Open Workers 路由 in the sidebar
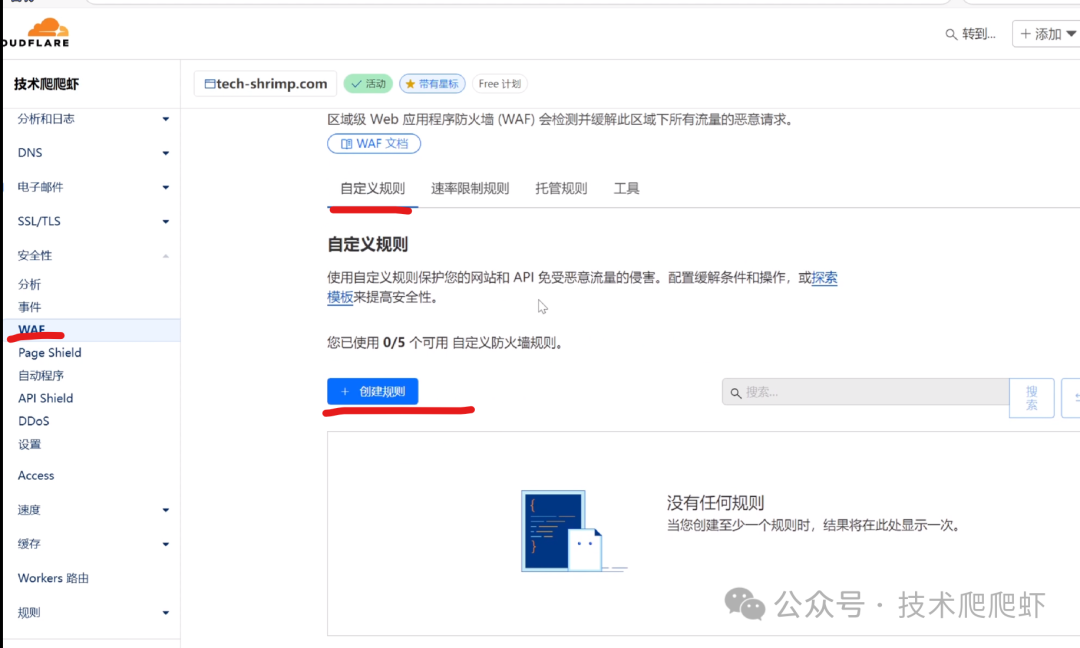 (53, 578)
